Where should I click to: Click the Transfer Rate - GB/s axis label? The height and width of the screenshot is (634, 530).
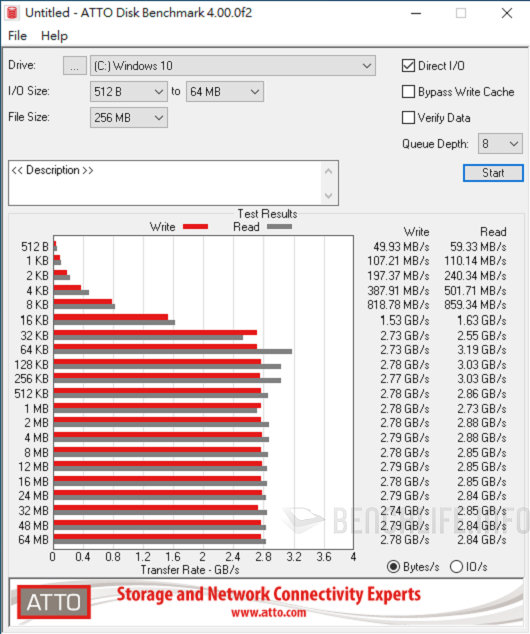click(190, 570)
